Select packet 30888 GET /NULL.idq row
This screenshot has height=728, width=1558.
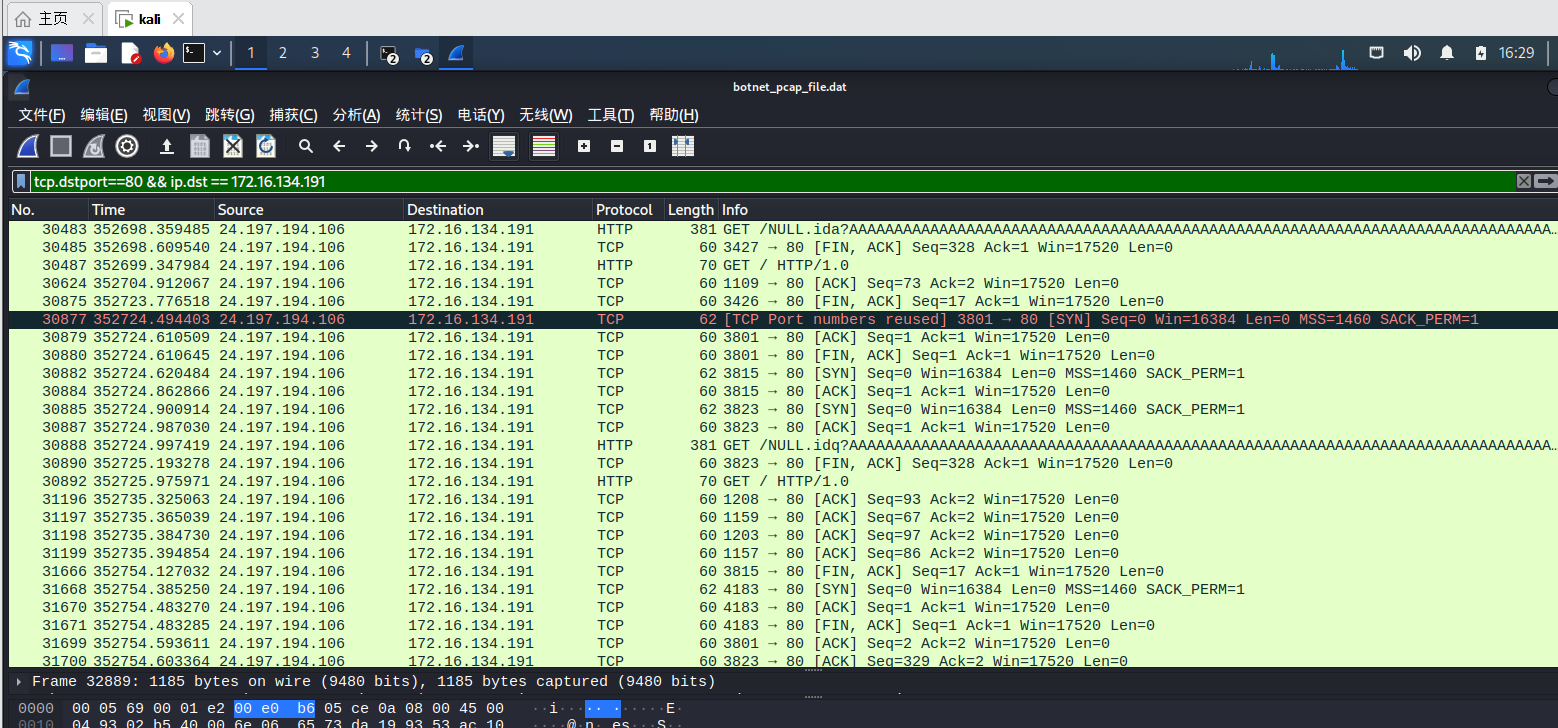(783, 446)
